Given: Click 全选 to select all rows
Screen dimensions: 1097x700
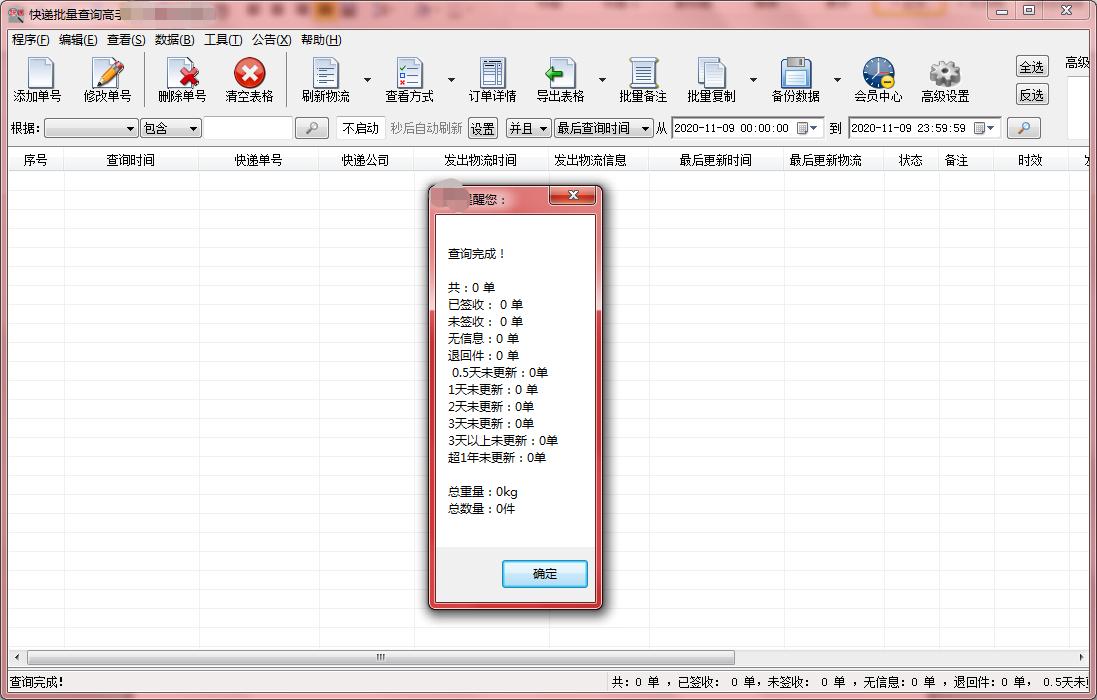Looking at the screenshot, I should point(1032,66).
